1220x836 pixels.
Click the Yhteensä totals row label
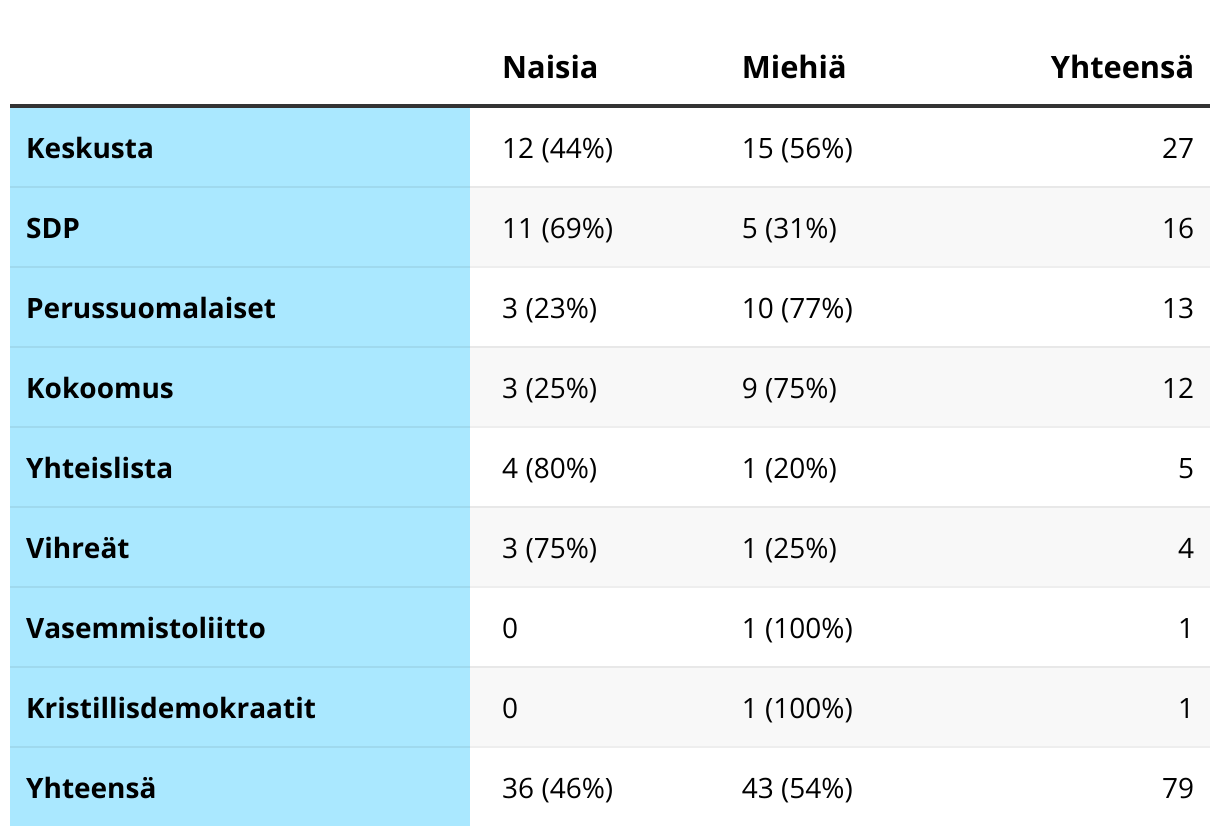91,788
